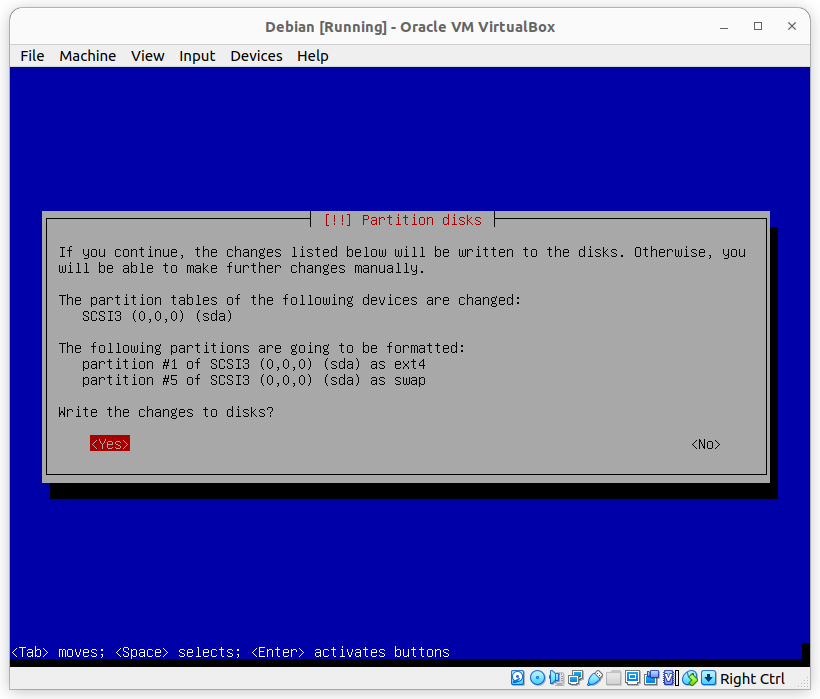This screenshot has height=699, width=820.
Task: Click the virtualization features status icon
Action: (x=669, y=678)
